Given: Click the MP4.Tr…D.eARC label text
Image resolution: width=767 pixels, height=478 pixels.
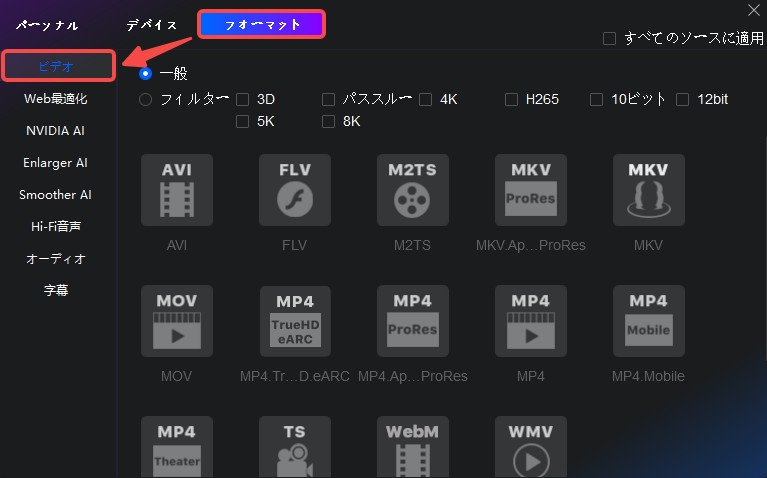Looking at the screenshot, I should pyautogui.click(x=294, y=376).
